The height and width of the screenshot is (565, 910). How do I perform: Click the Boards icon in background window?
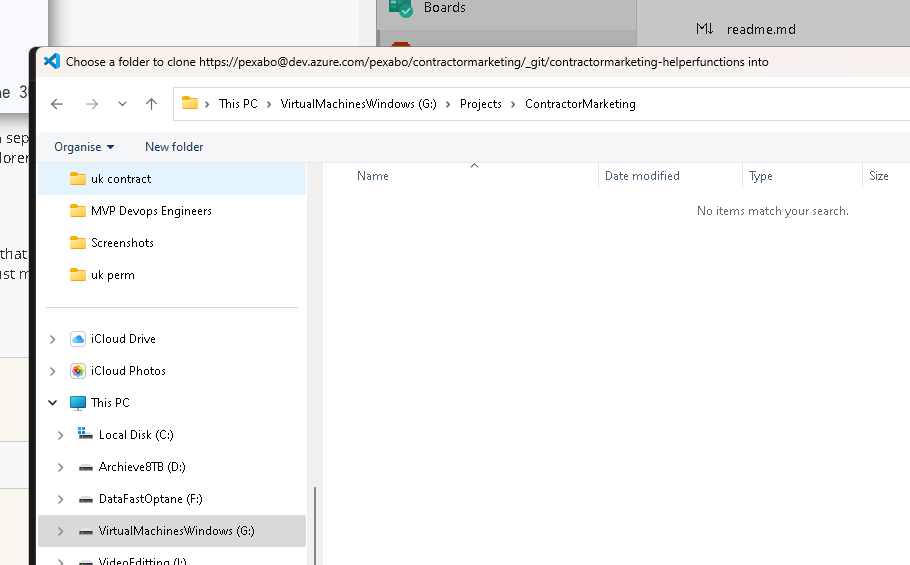(x=400, y=8)
